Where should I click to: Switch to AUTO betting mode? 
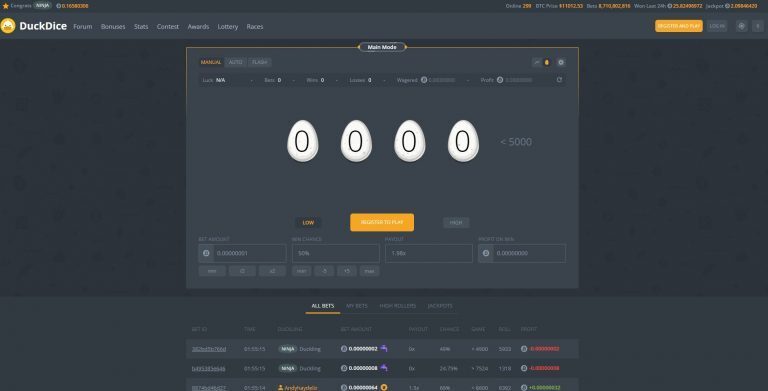tap(236, 62)
